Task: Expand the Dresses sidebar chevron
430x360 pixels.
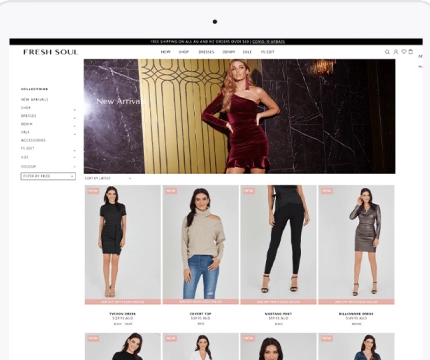Action: tap(75, 118)
